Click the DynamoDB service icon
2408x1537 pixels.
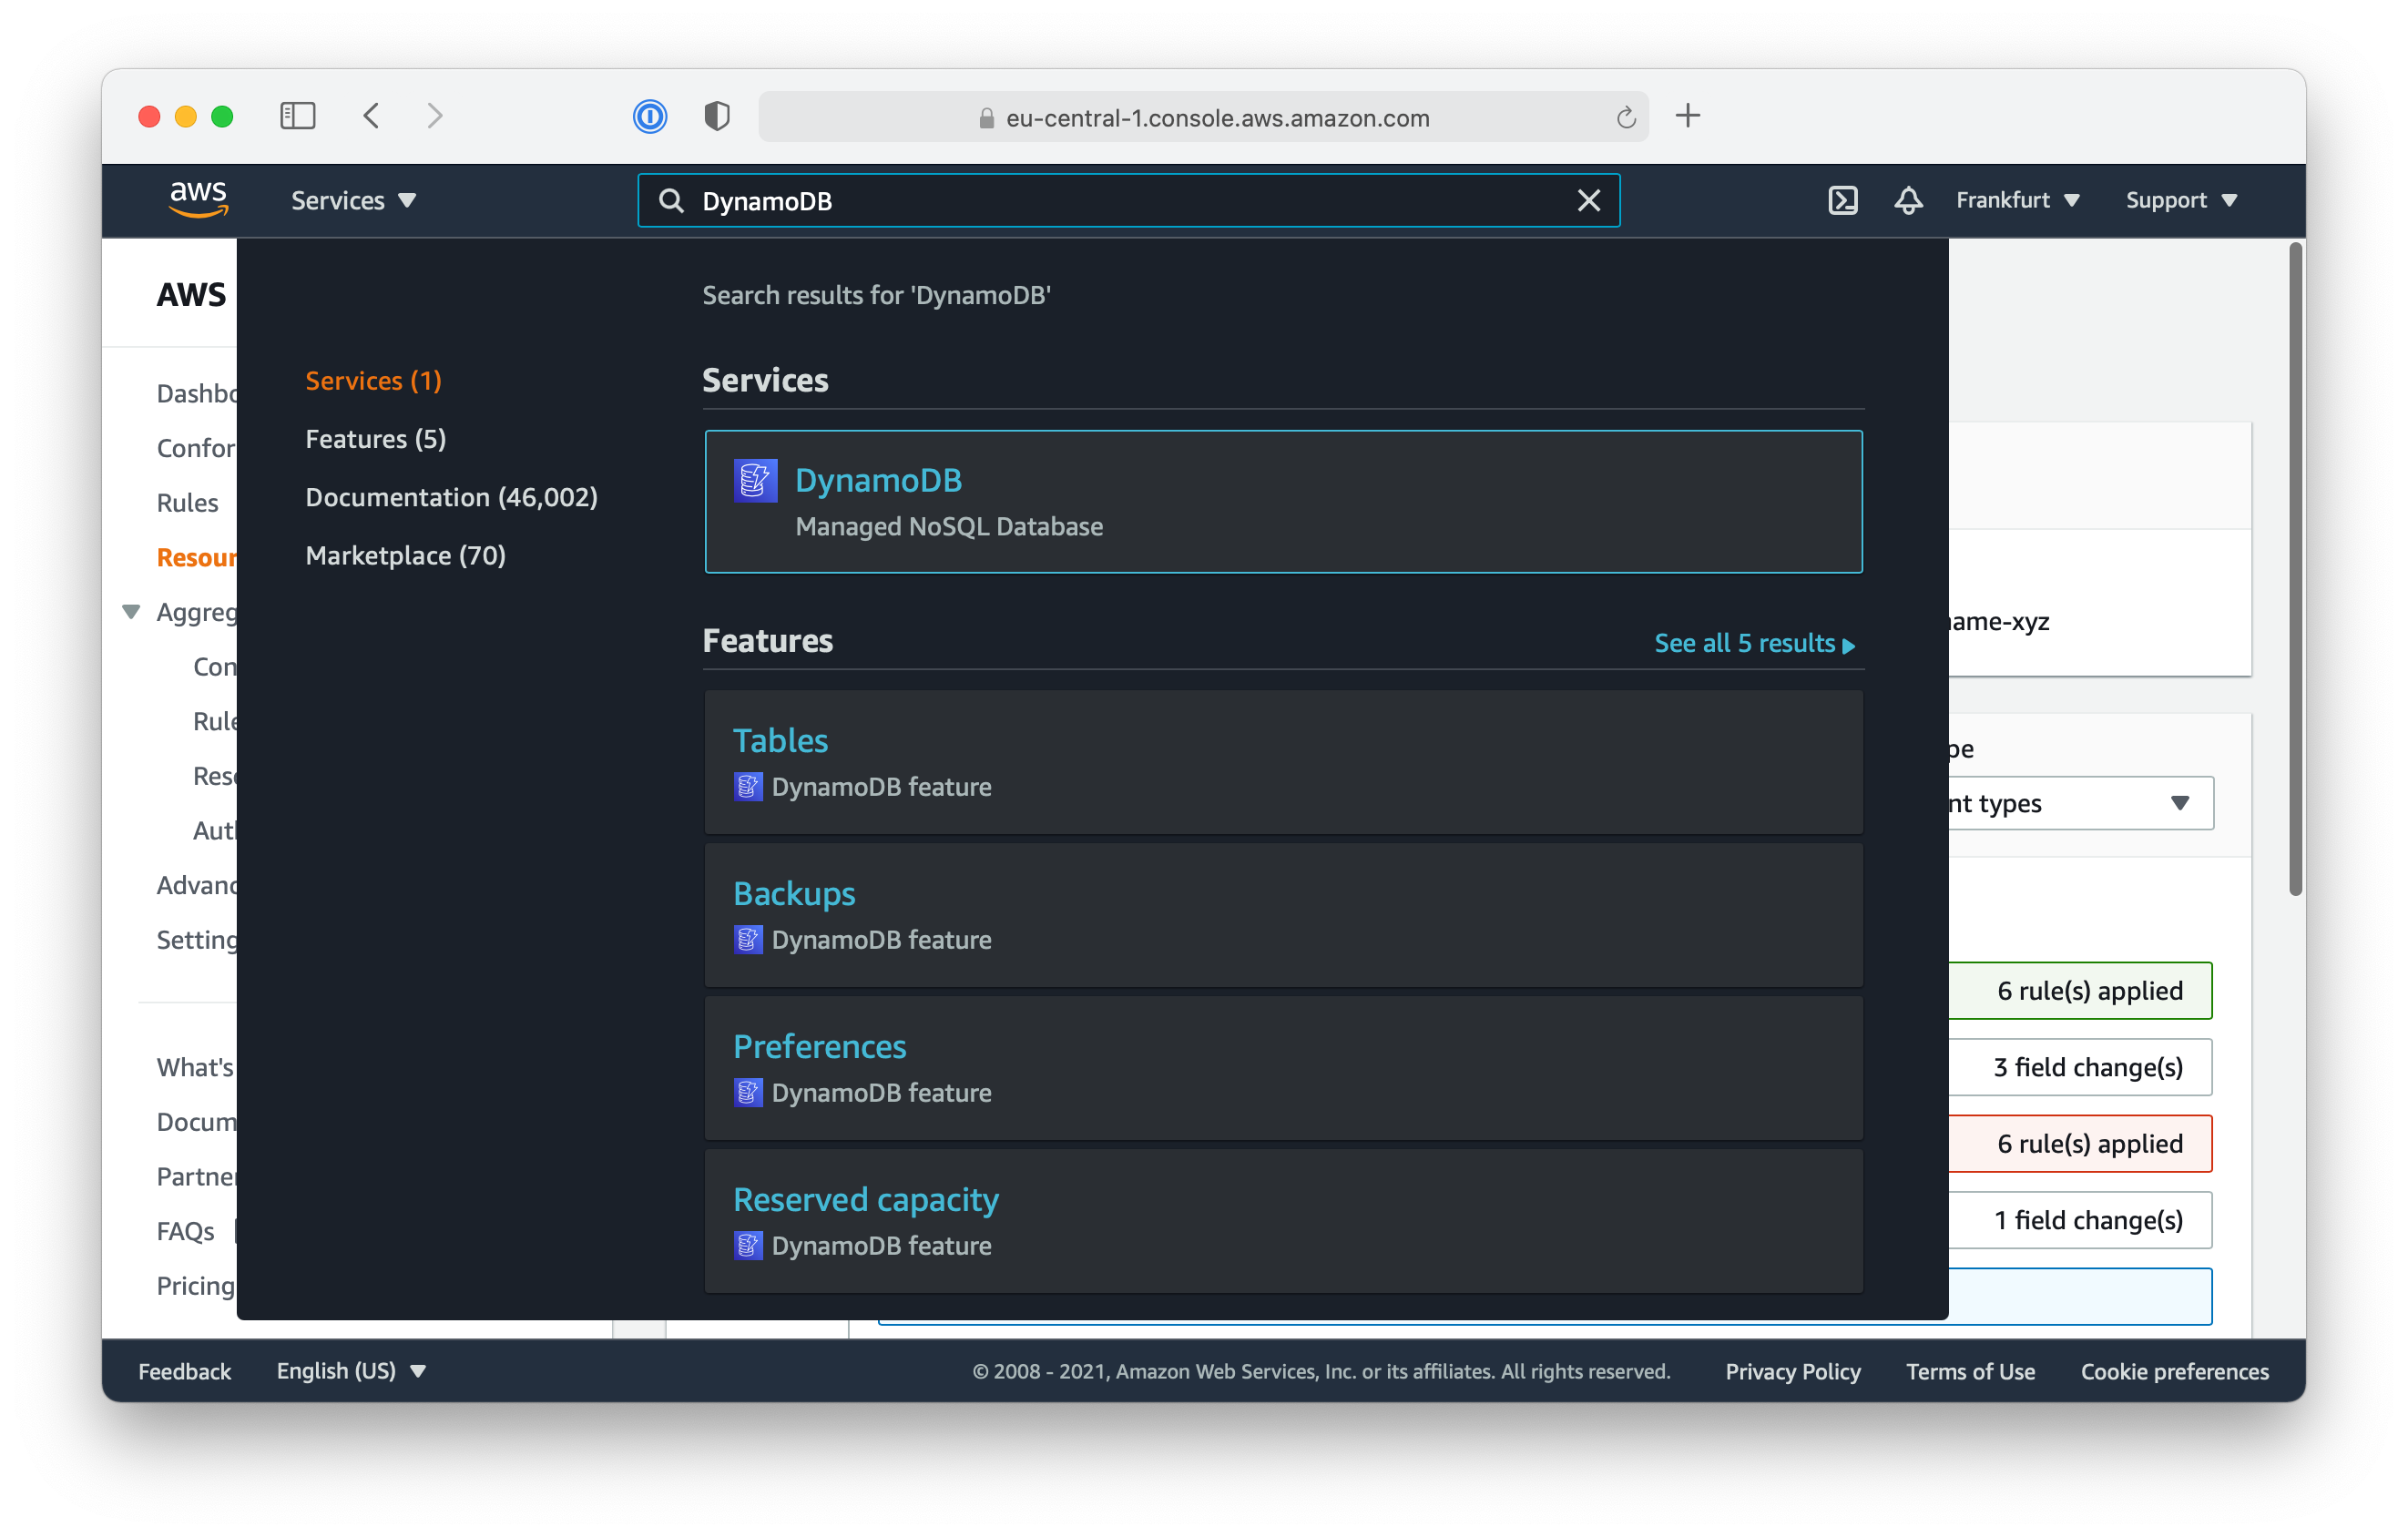click(x=755, y=480)
